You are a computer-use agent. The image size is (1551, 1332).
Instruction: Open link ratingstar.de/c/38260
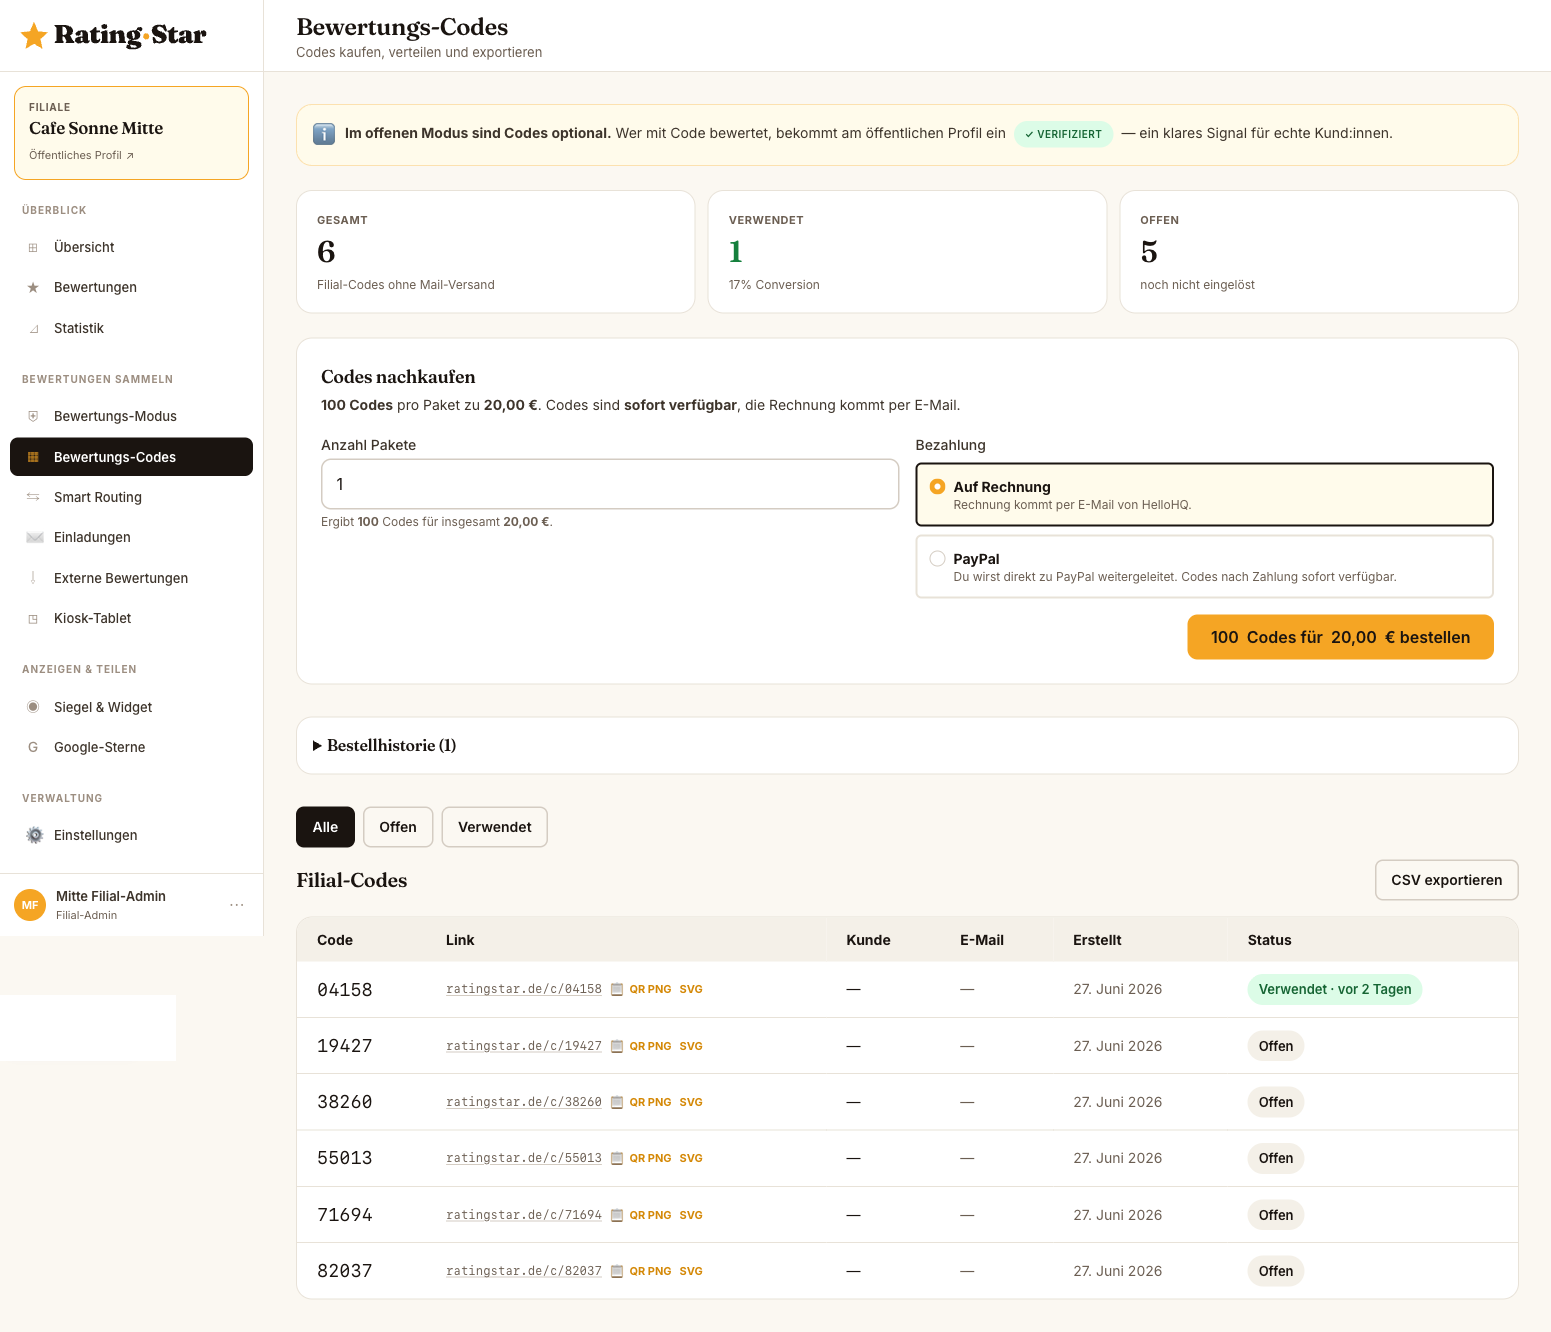[524, 1102]
